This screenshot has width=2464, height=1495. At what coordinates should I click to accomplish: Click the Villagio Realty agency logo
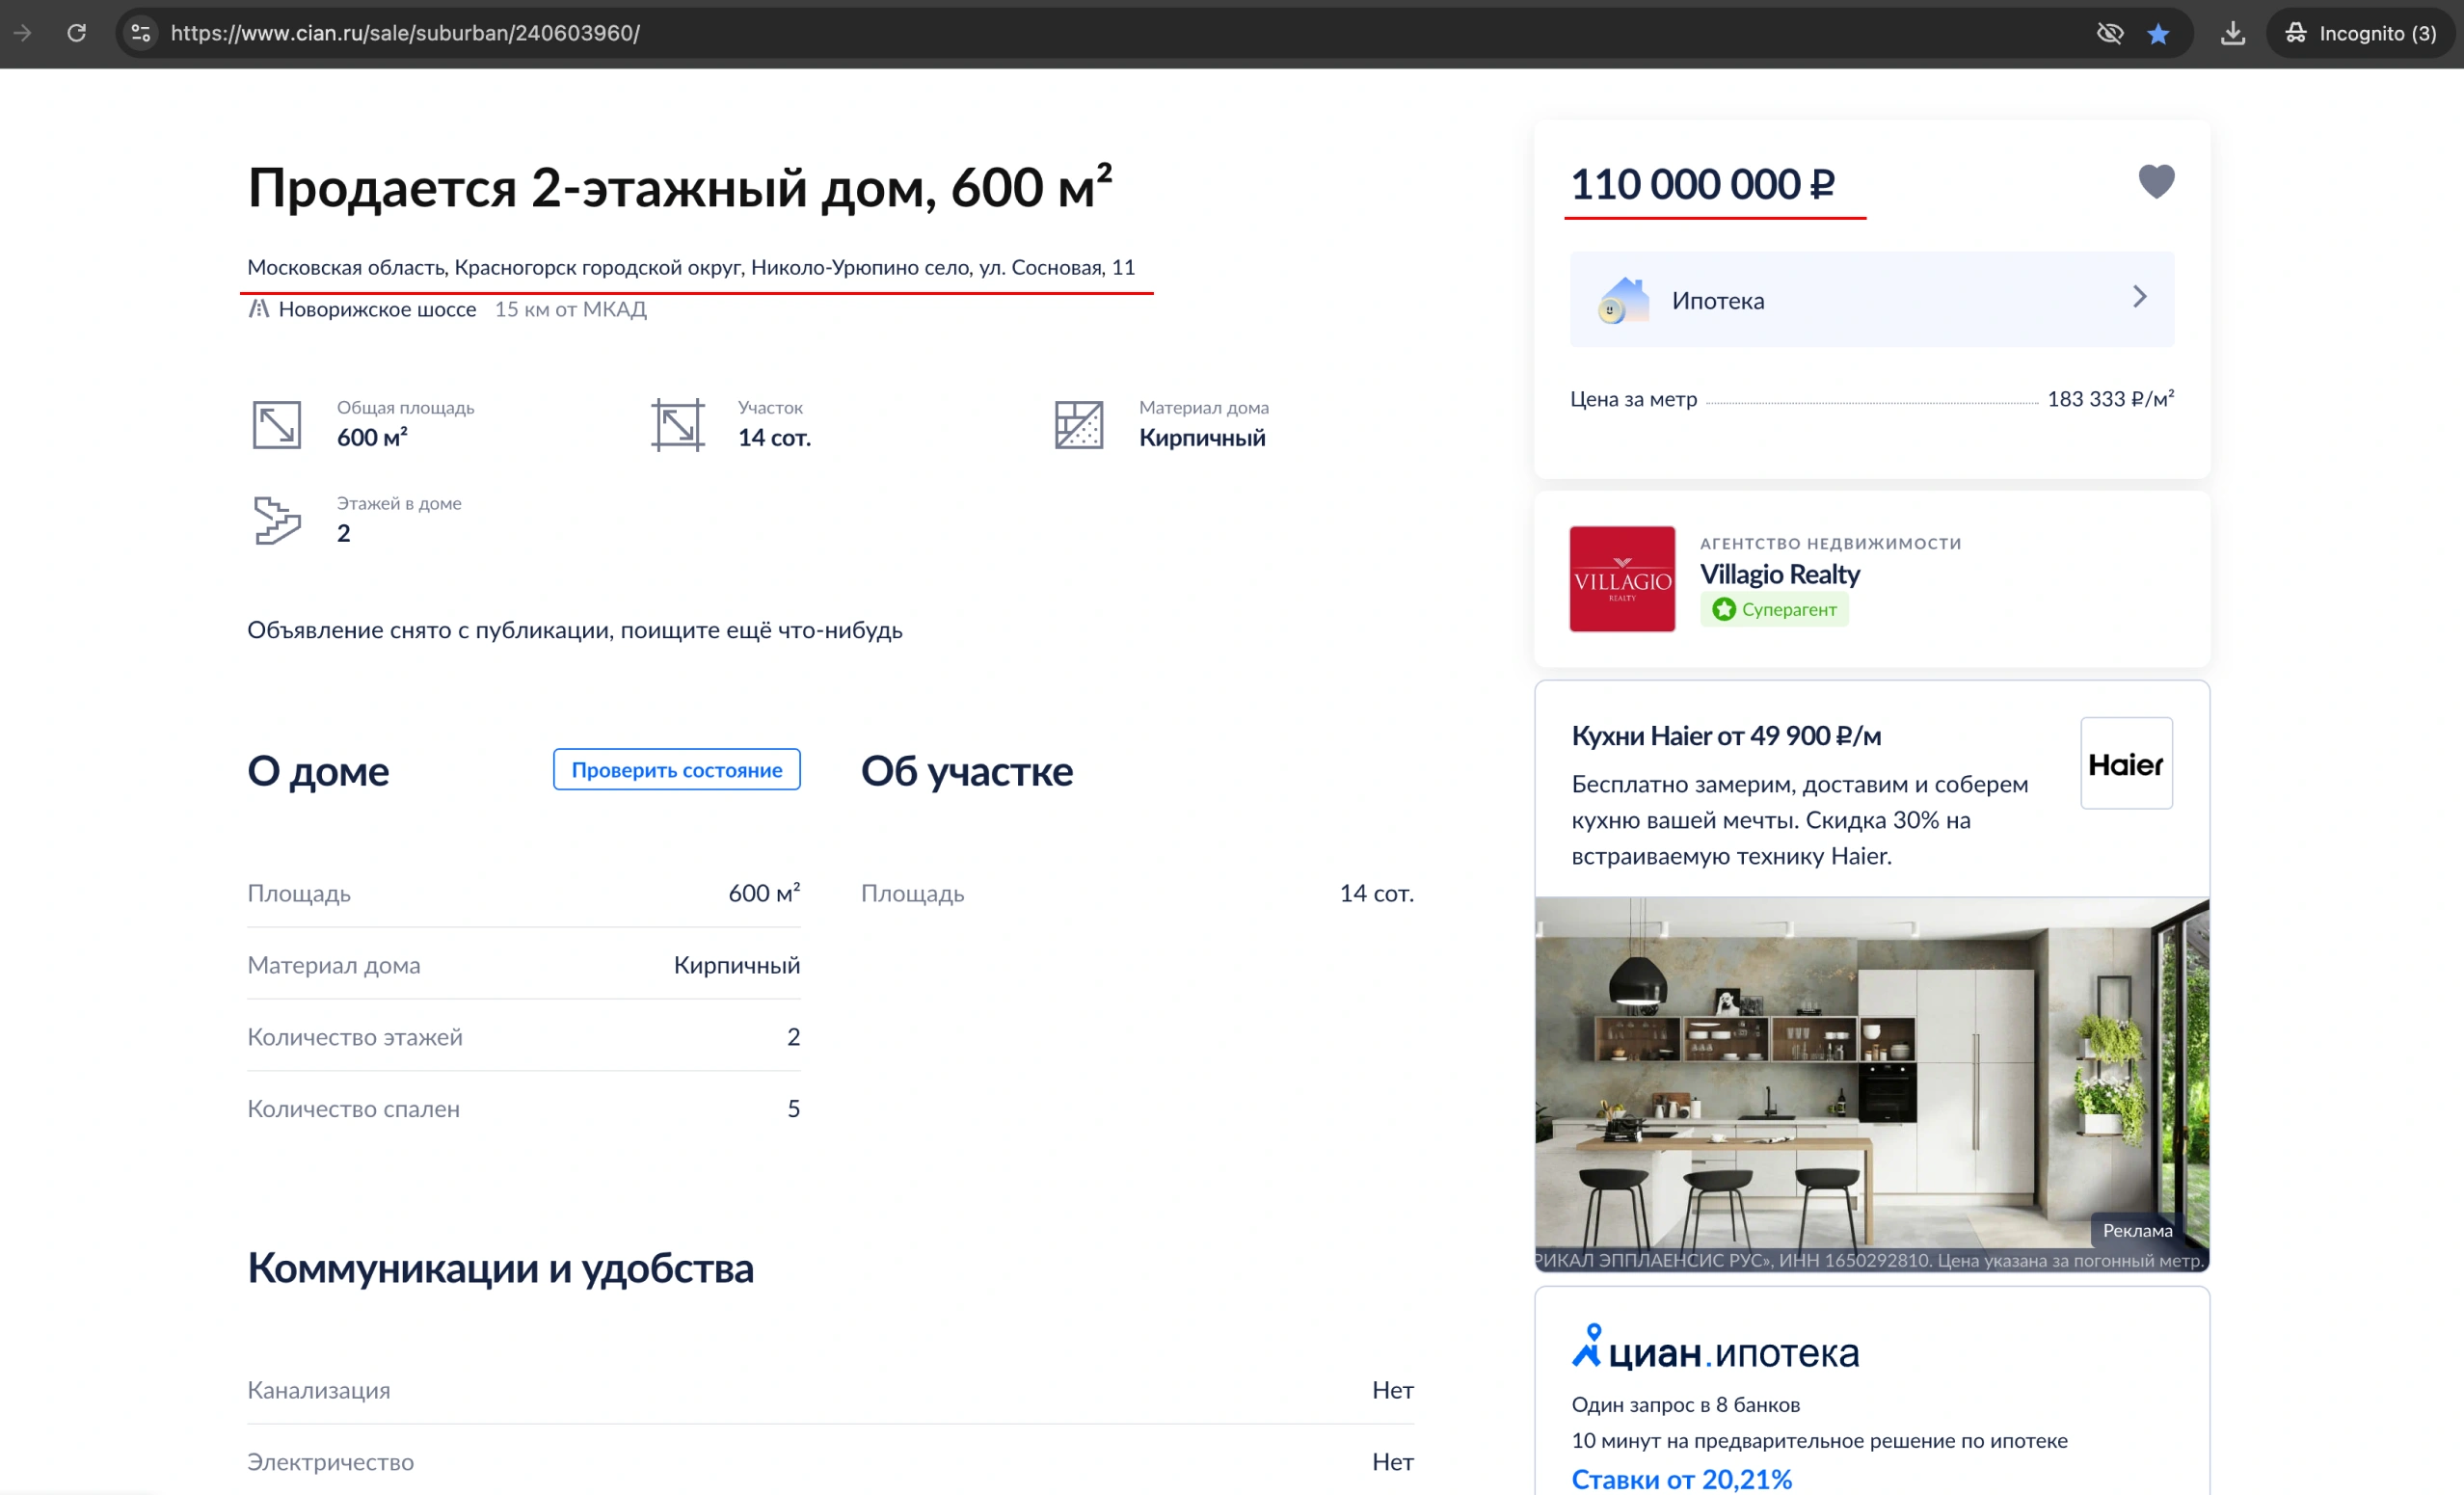point(1622,579)
